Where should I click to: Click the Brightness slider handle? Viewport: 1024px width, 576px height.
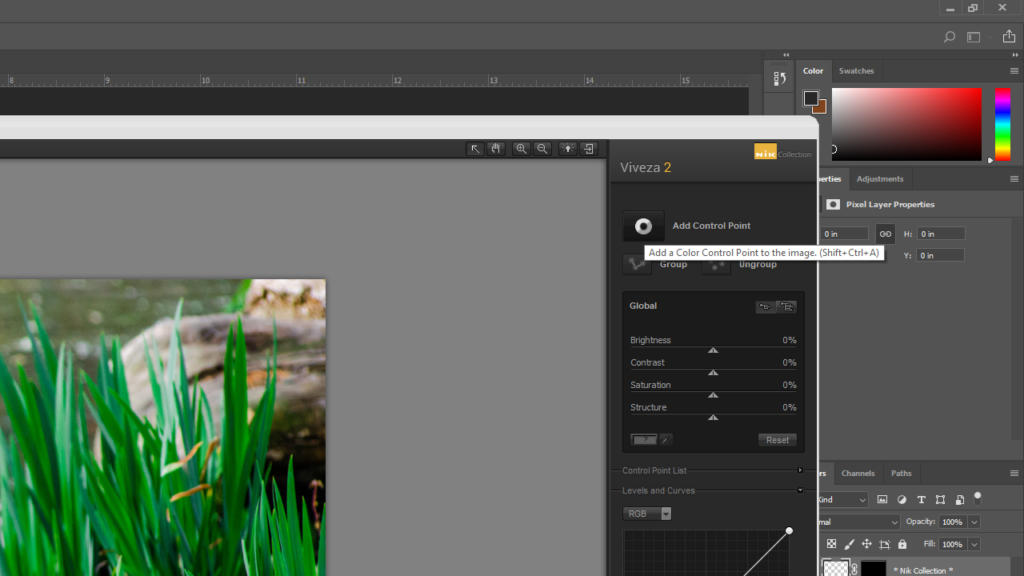coord(713,350)
